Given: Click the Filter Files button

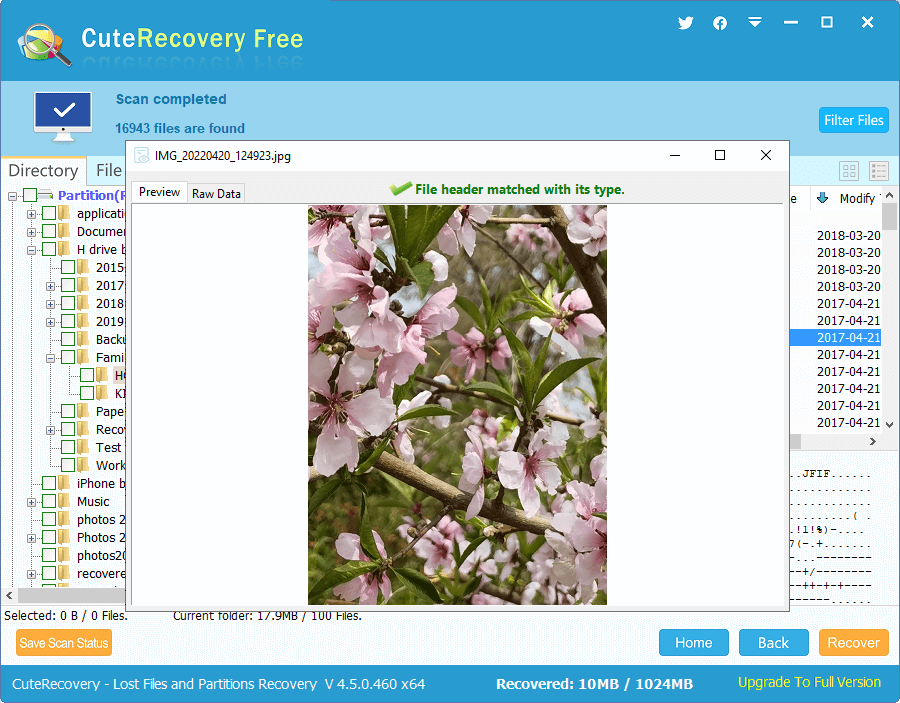Looking at the screenshot, I should tap(853, 120).
